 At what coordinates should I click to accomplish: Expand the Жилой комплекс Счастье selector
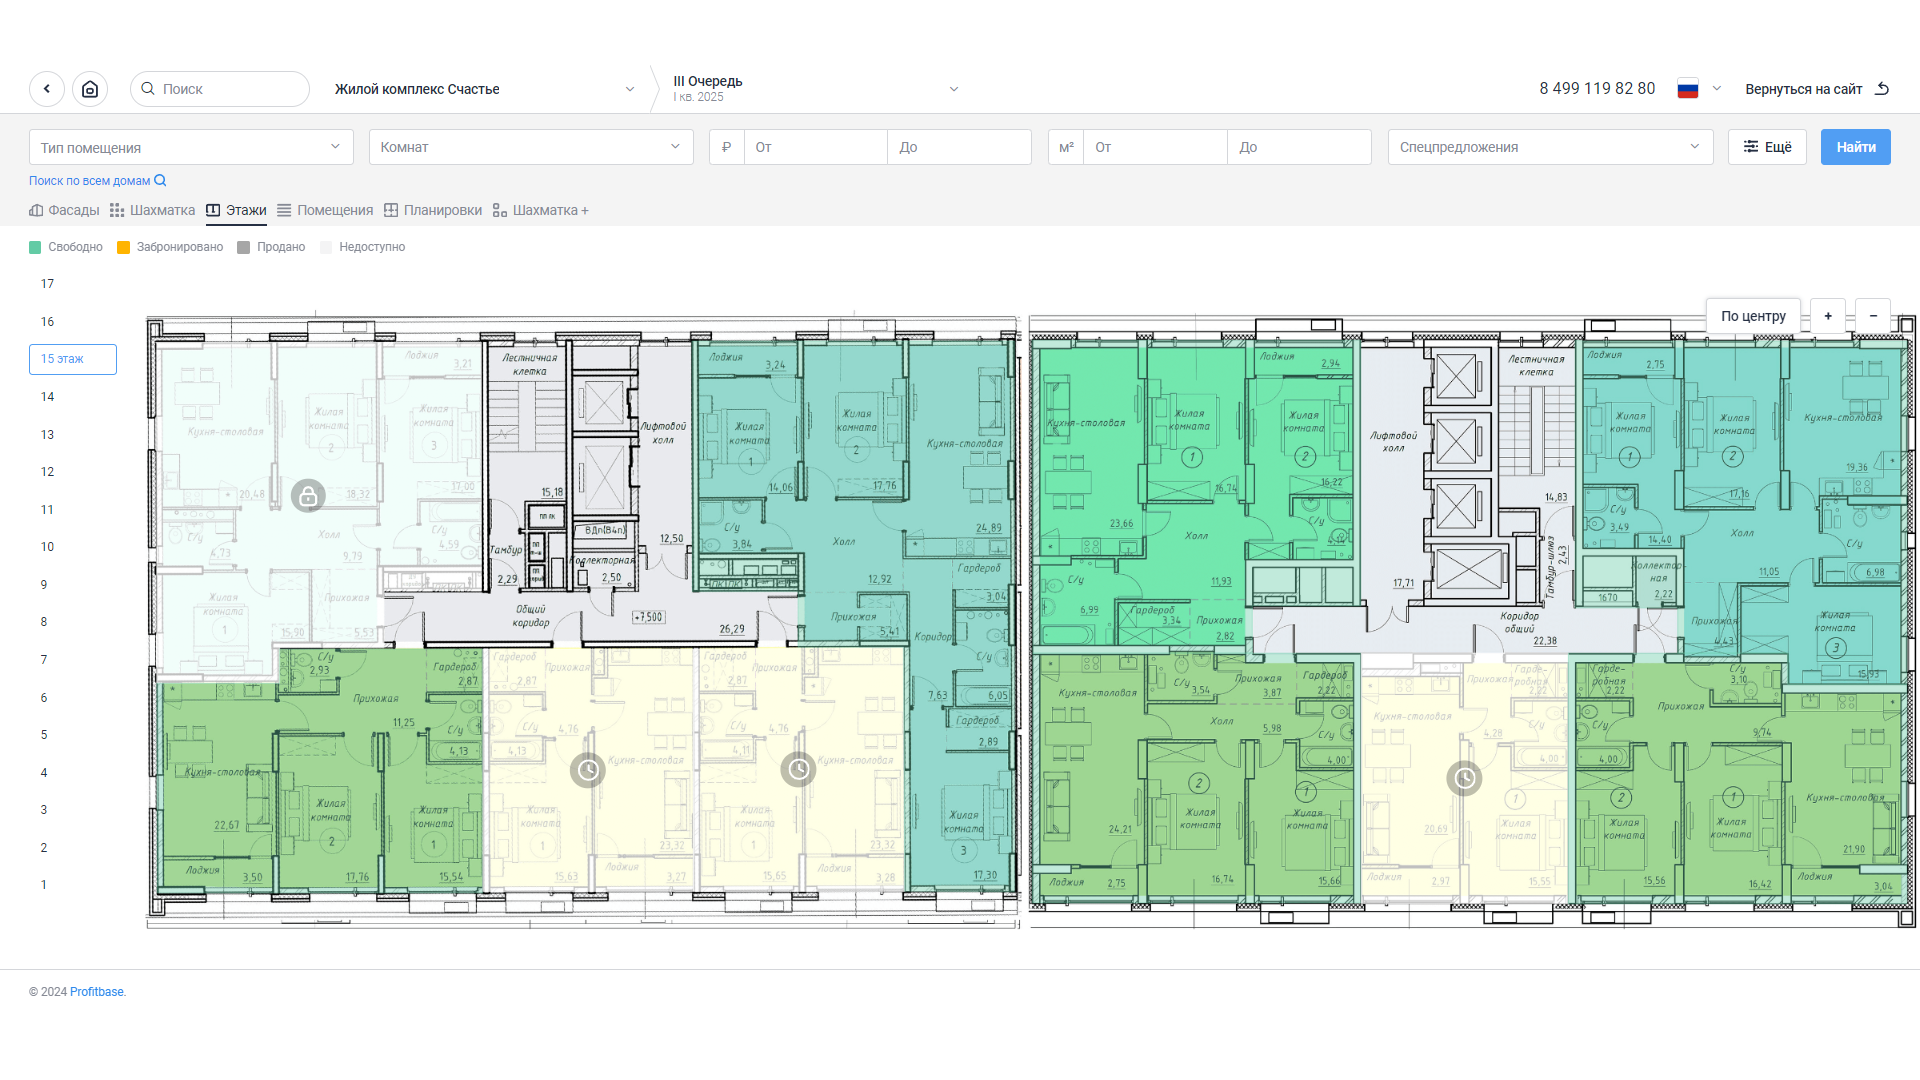pos(485,89)
